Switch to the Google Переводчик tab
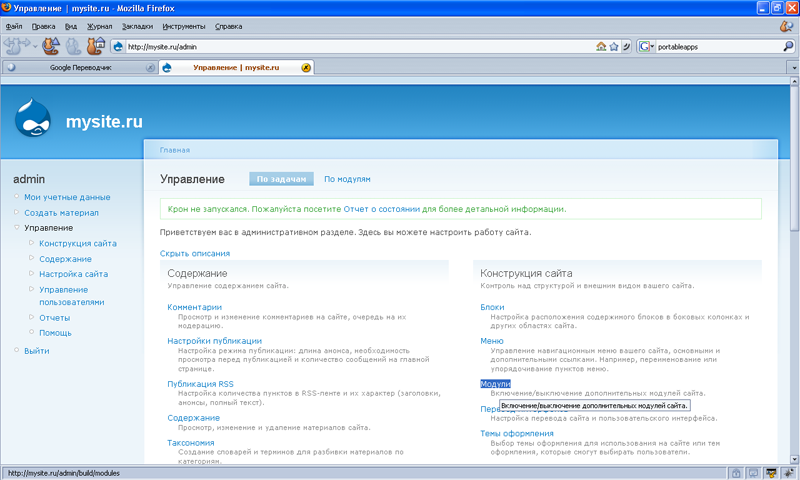800x480 pixels. coord(80,67)
